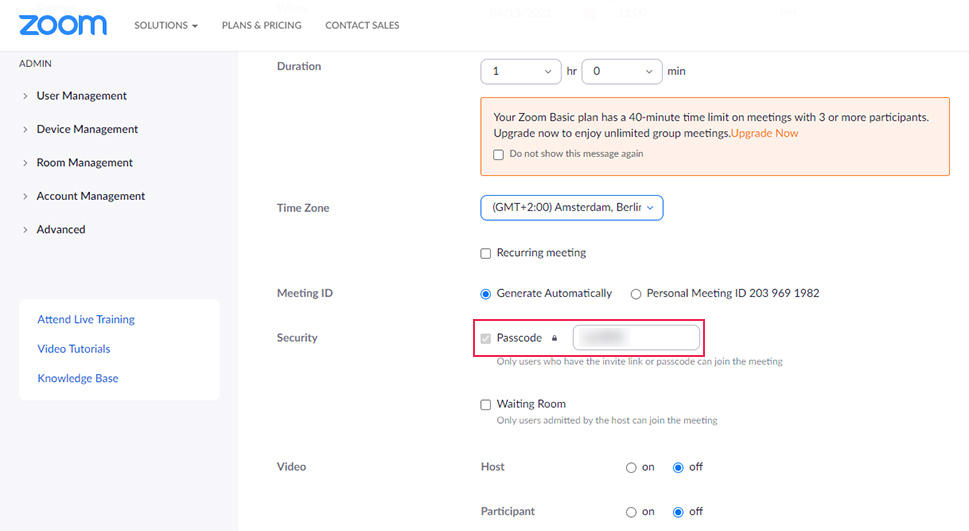Expand Device Management section
The height and width of the screenshot is (531, 969).
[x=80, y=129]
